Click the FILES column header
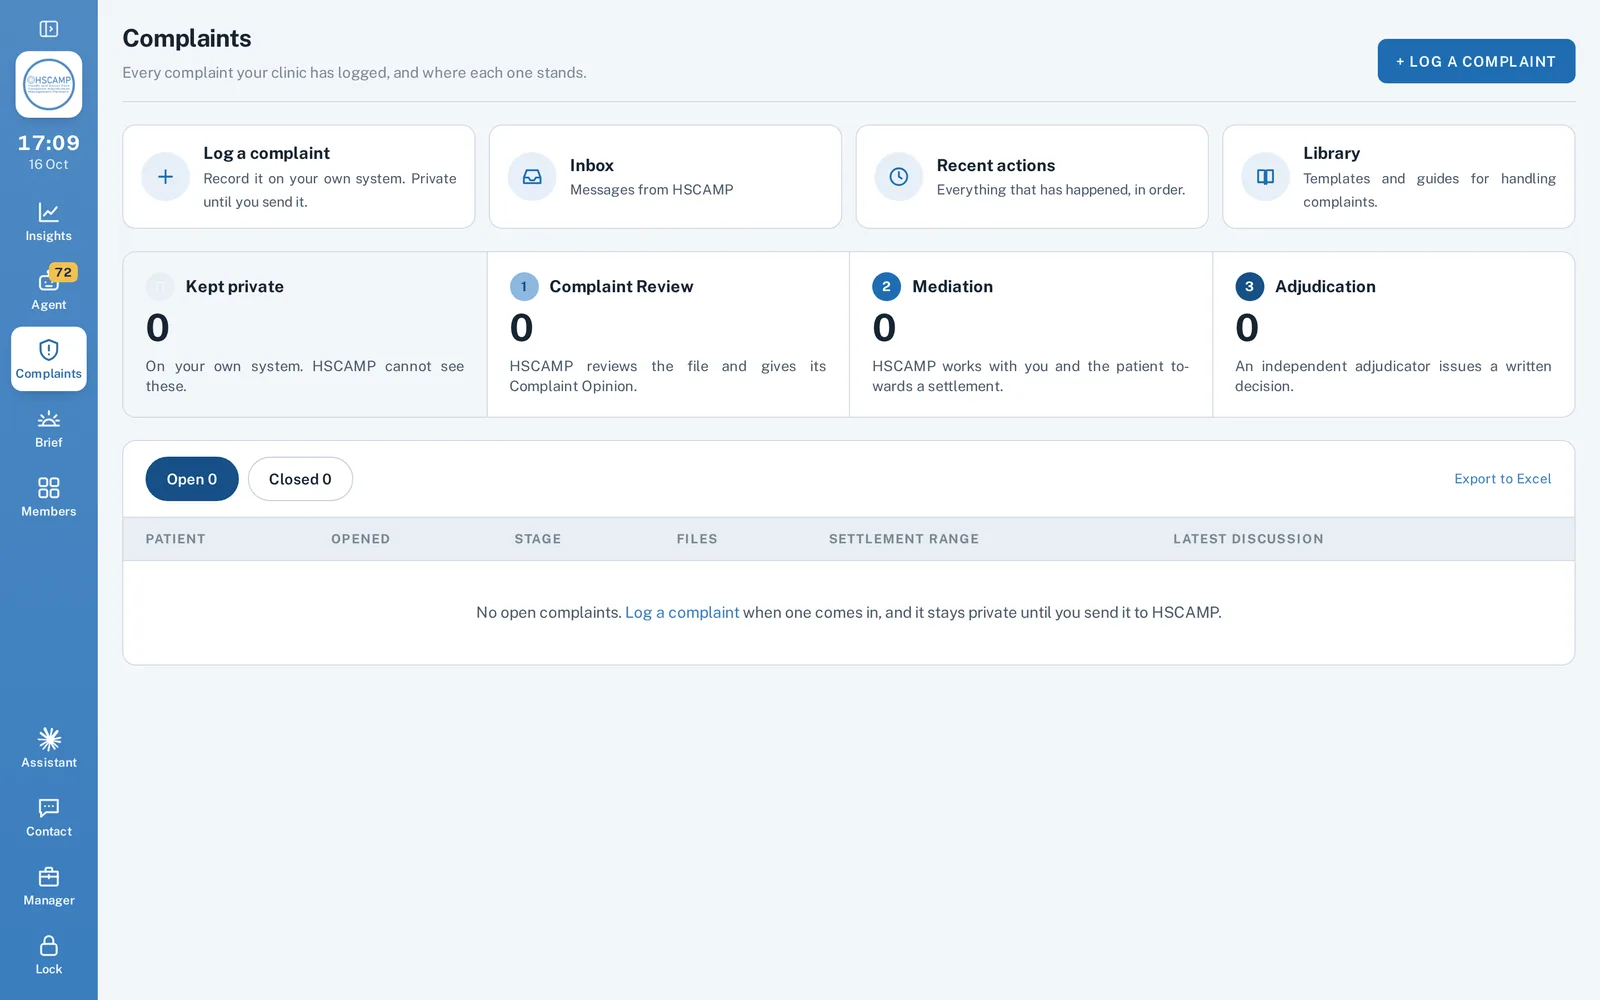 [x=697, y=539]
